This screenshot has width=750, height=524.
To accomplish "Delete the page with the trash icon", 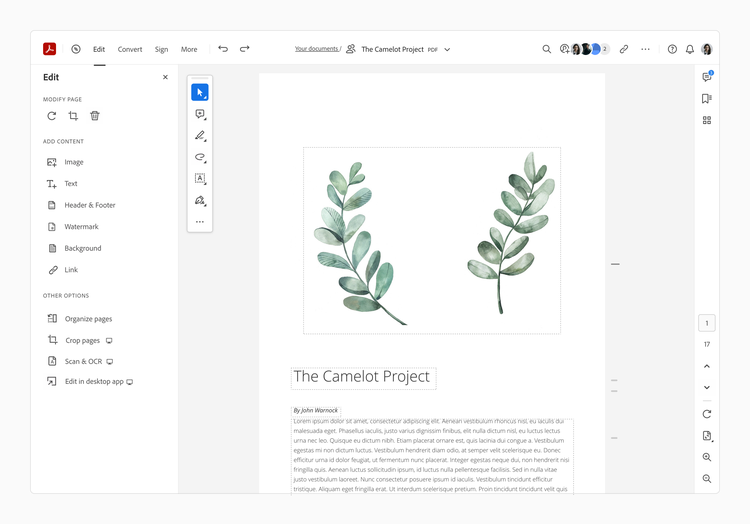I will click(x=95, y=116).
